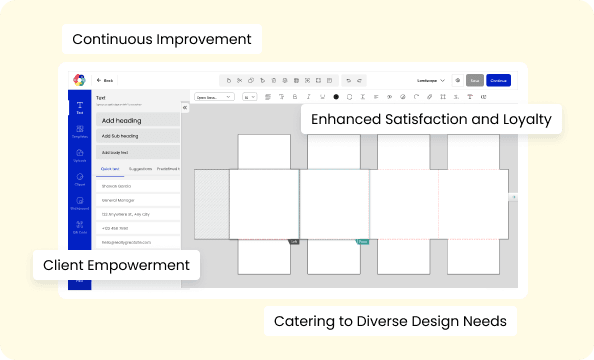Click the red T icon in format bar
This screenshot has width=594, height=360.
click(x=470, y=97)
